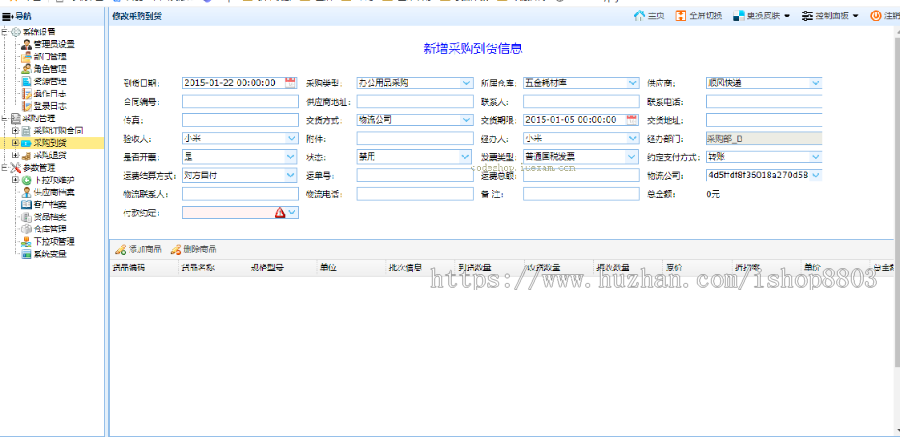Viewport: 900px width, 437px height.
Task: Click into the 供应商地址 input field
Action: pyautogui.click(x=415, y=102)
